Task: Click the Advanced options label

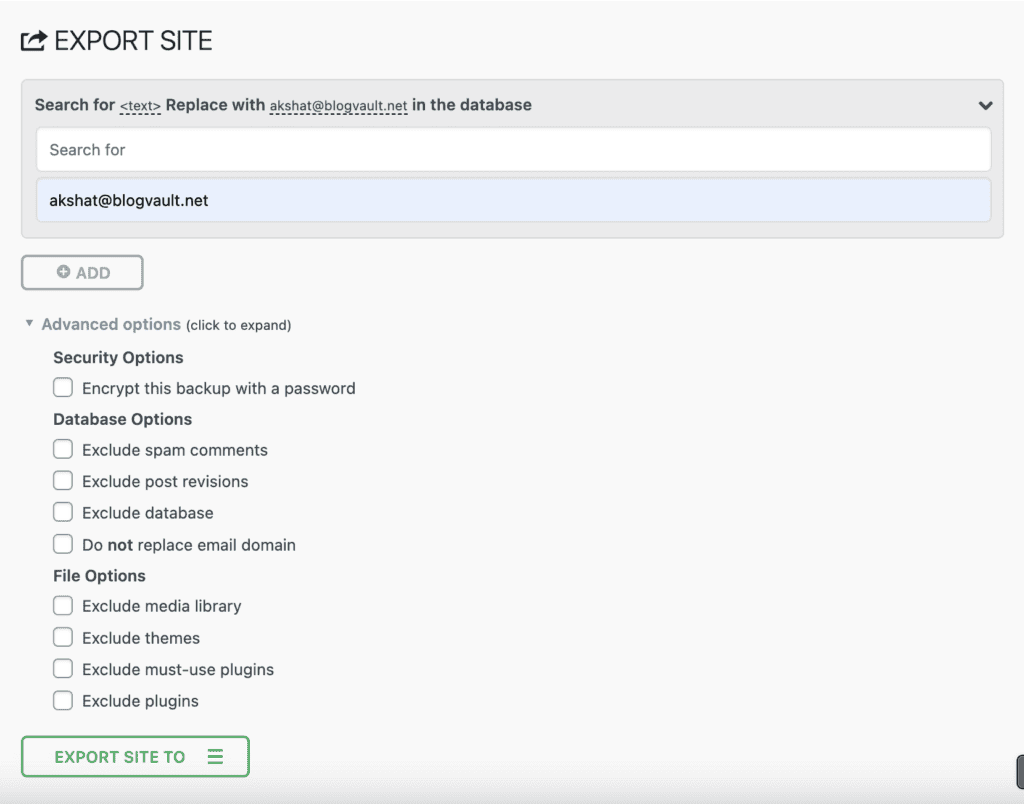Action: click(x=111, y=324)
